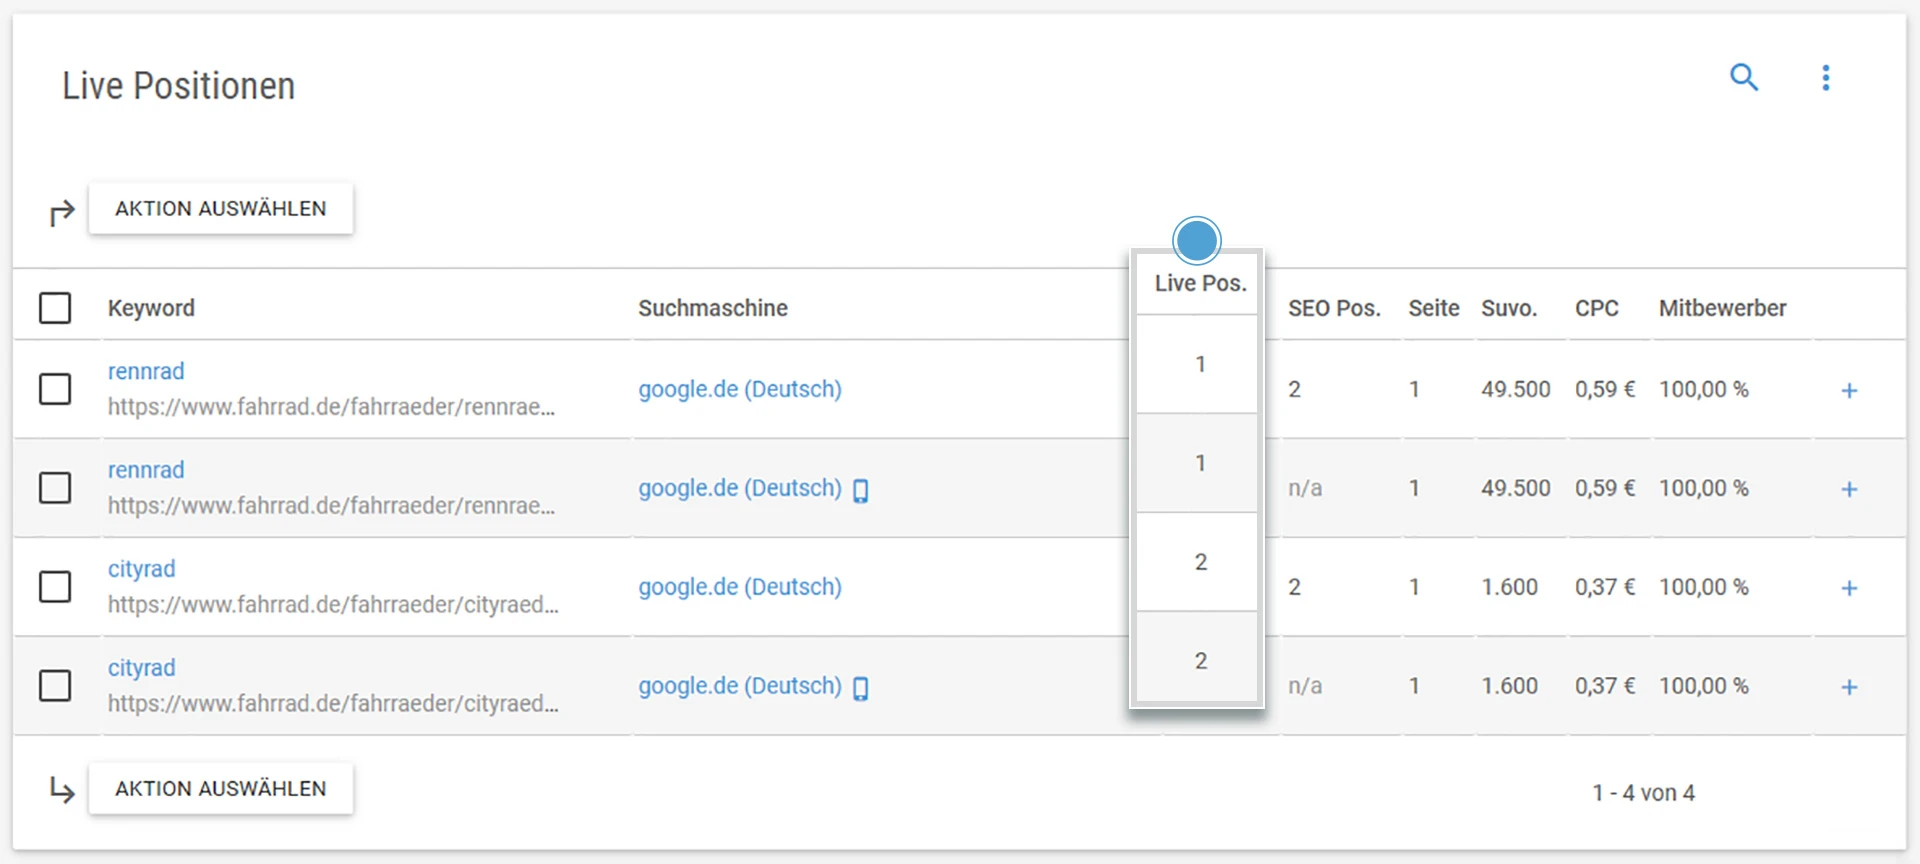Click the plus icon in last cityrad (mobile) row
The height and width of the screenshot is (864, 1920).
click(x=1849, y=687)
